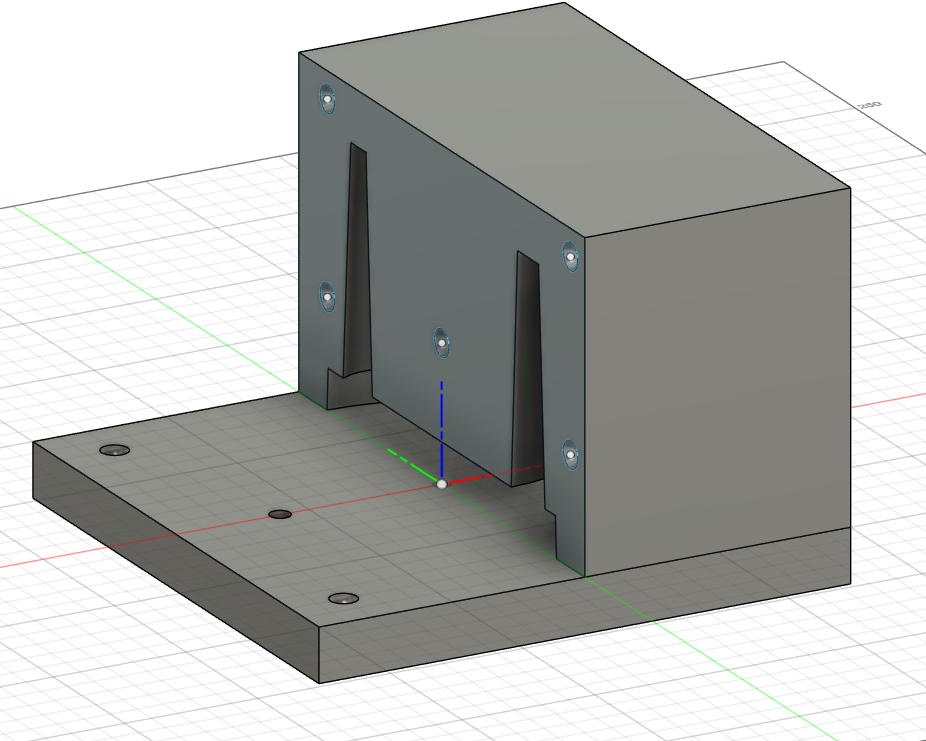
Task: Pick the upper-right hole on vertical wall
Action: [570, 257]
